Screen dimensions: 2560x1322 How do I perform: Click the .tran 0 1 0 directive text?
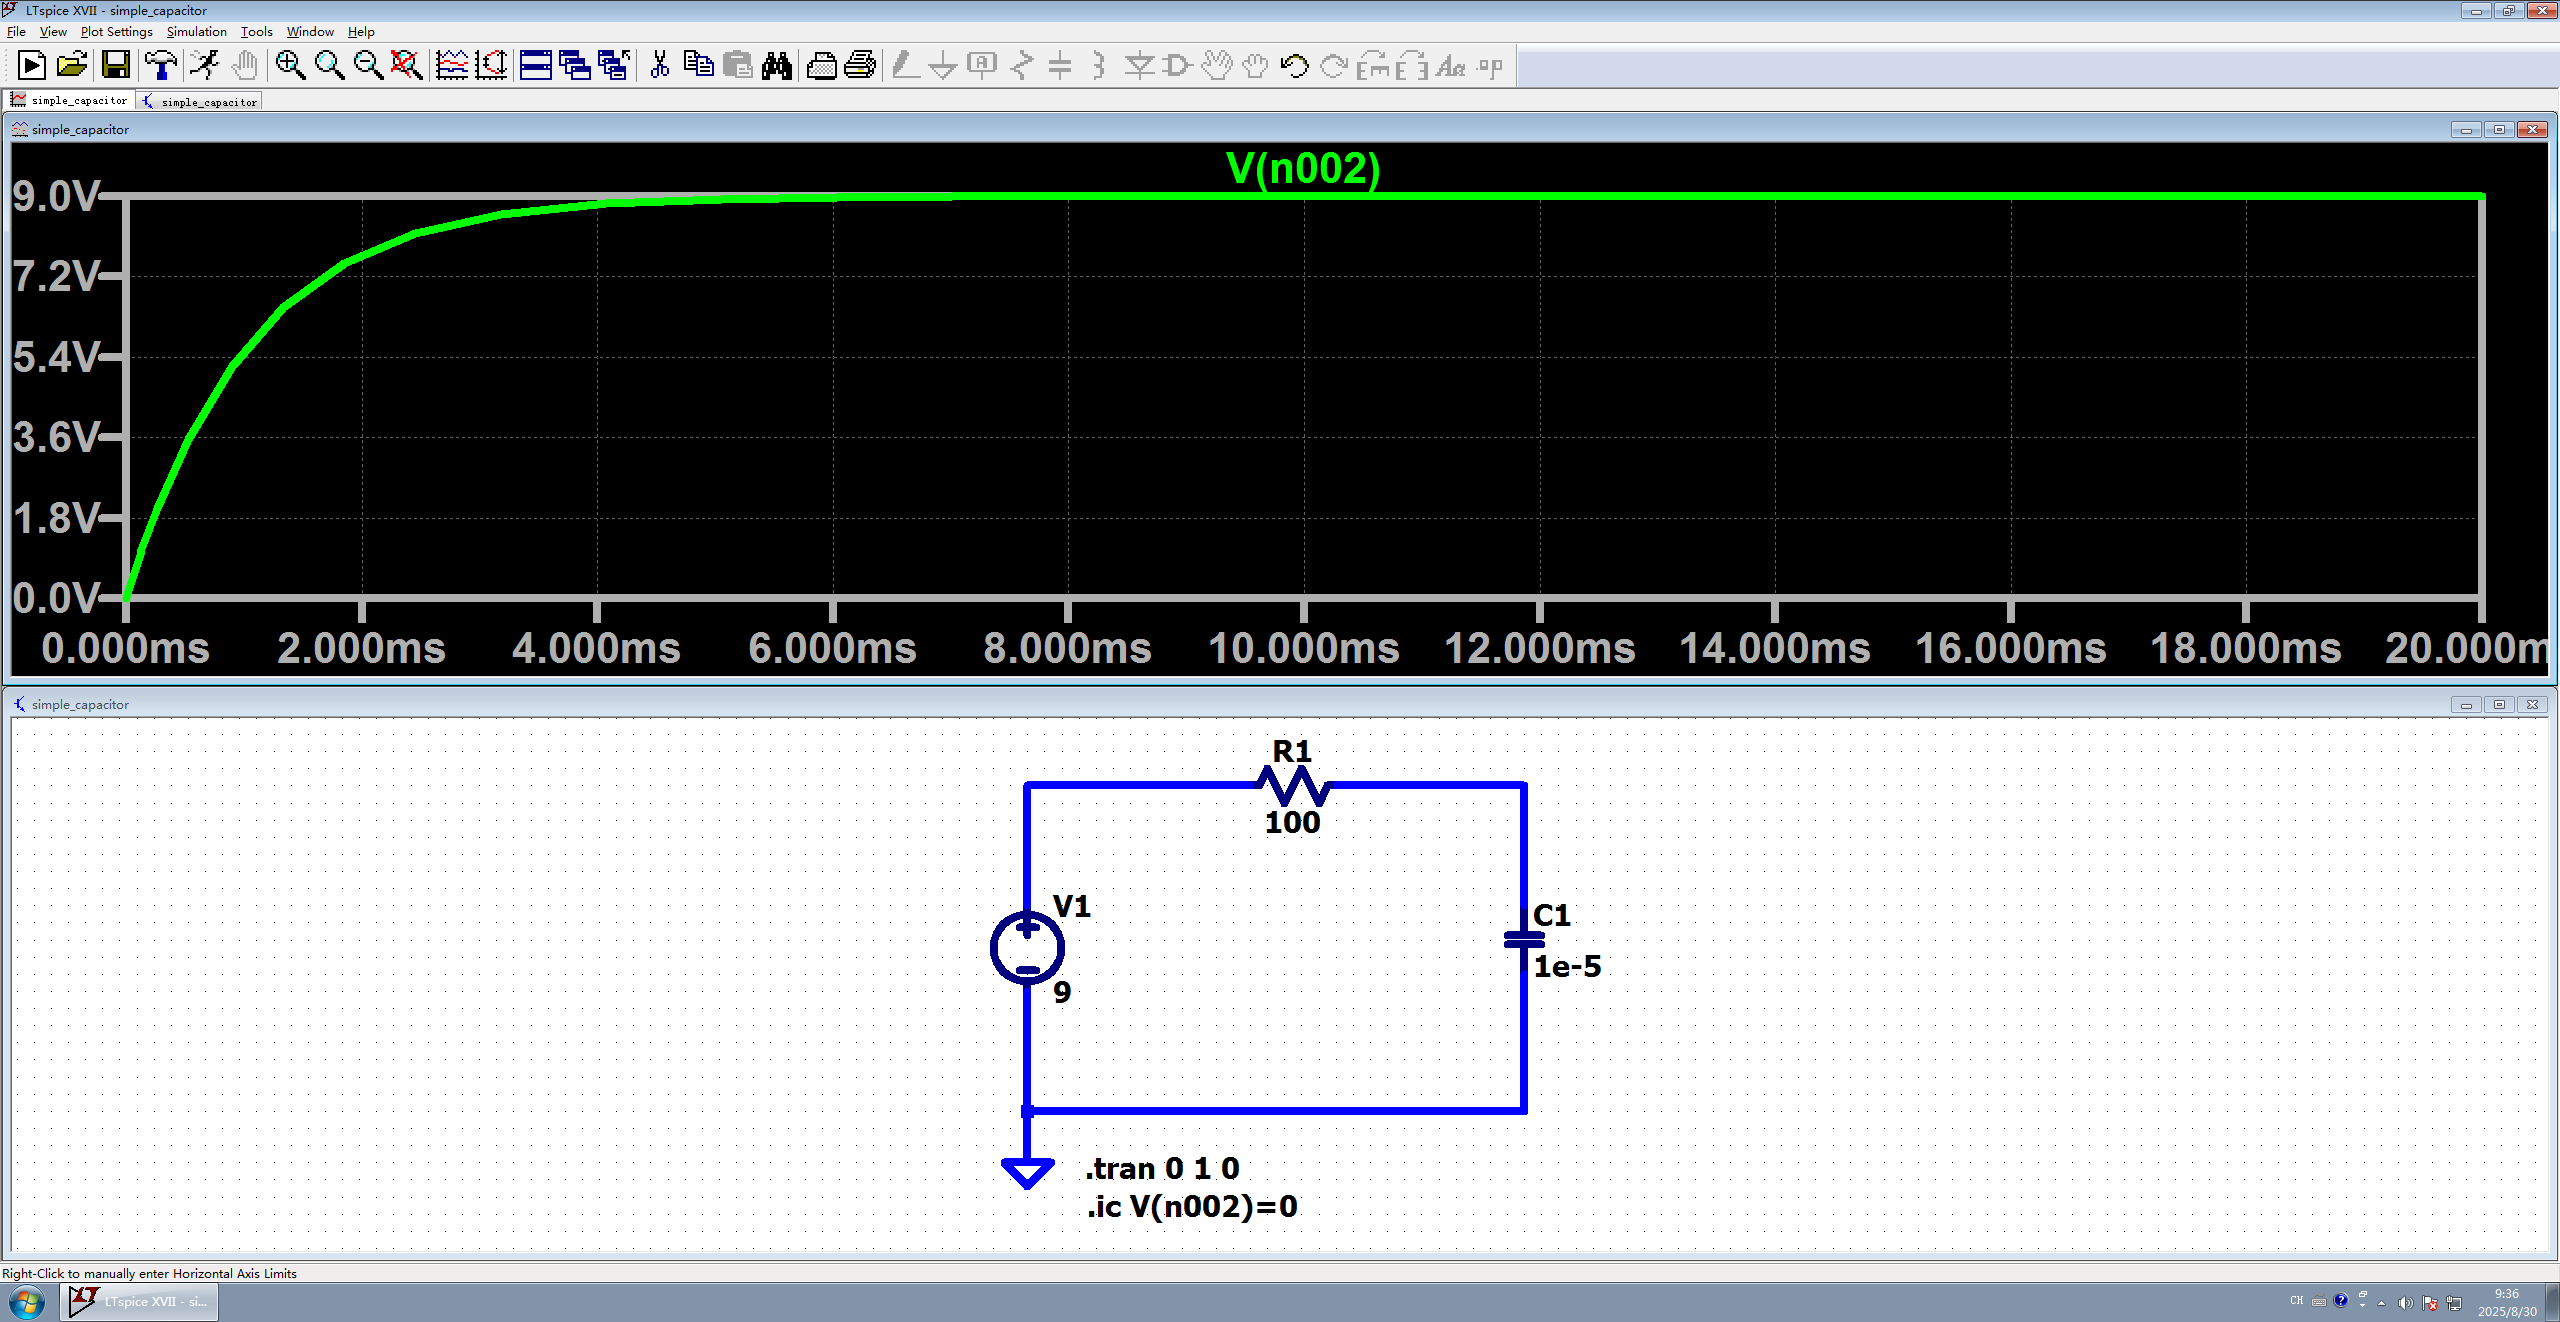coord(1162,1168)
